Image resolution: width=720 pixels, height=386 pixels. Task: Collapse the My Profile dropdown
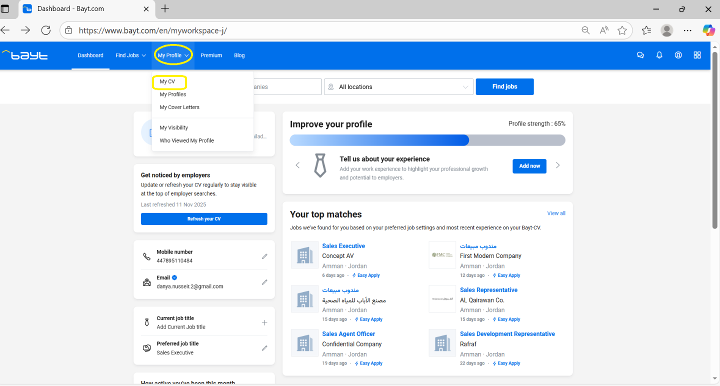click(173, 55)
